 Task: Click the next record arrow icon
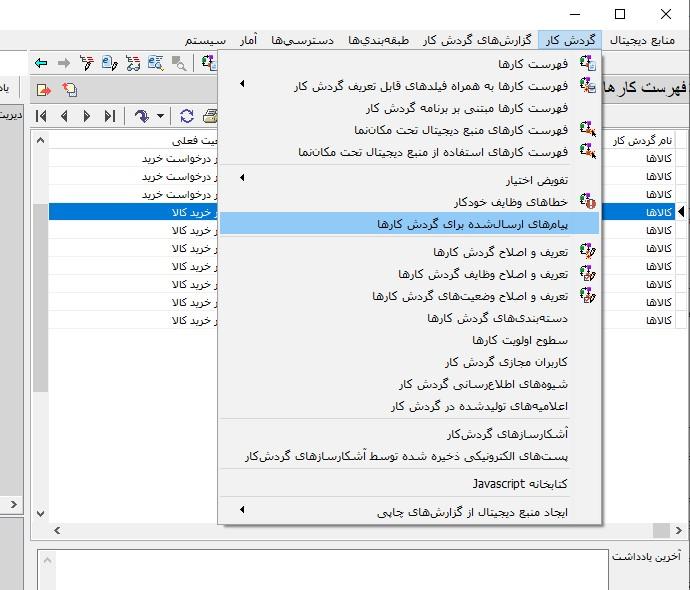tap(87, 116)
